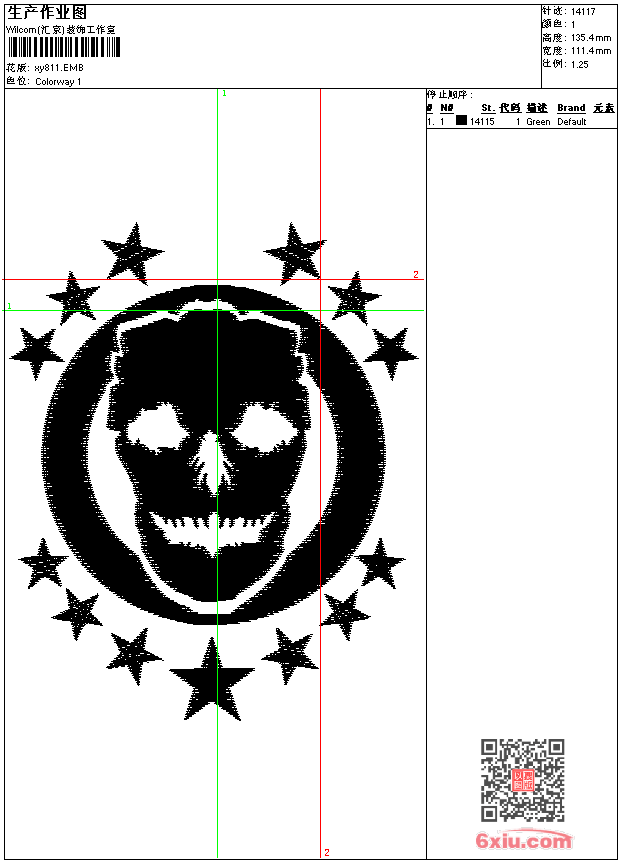Click the '停止顺序' stop sequence heading
The image size is (620, 860).
(x=449, y=95)
